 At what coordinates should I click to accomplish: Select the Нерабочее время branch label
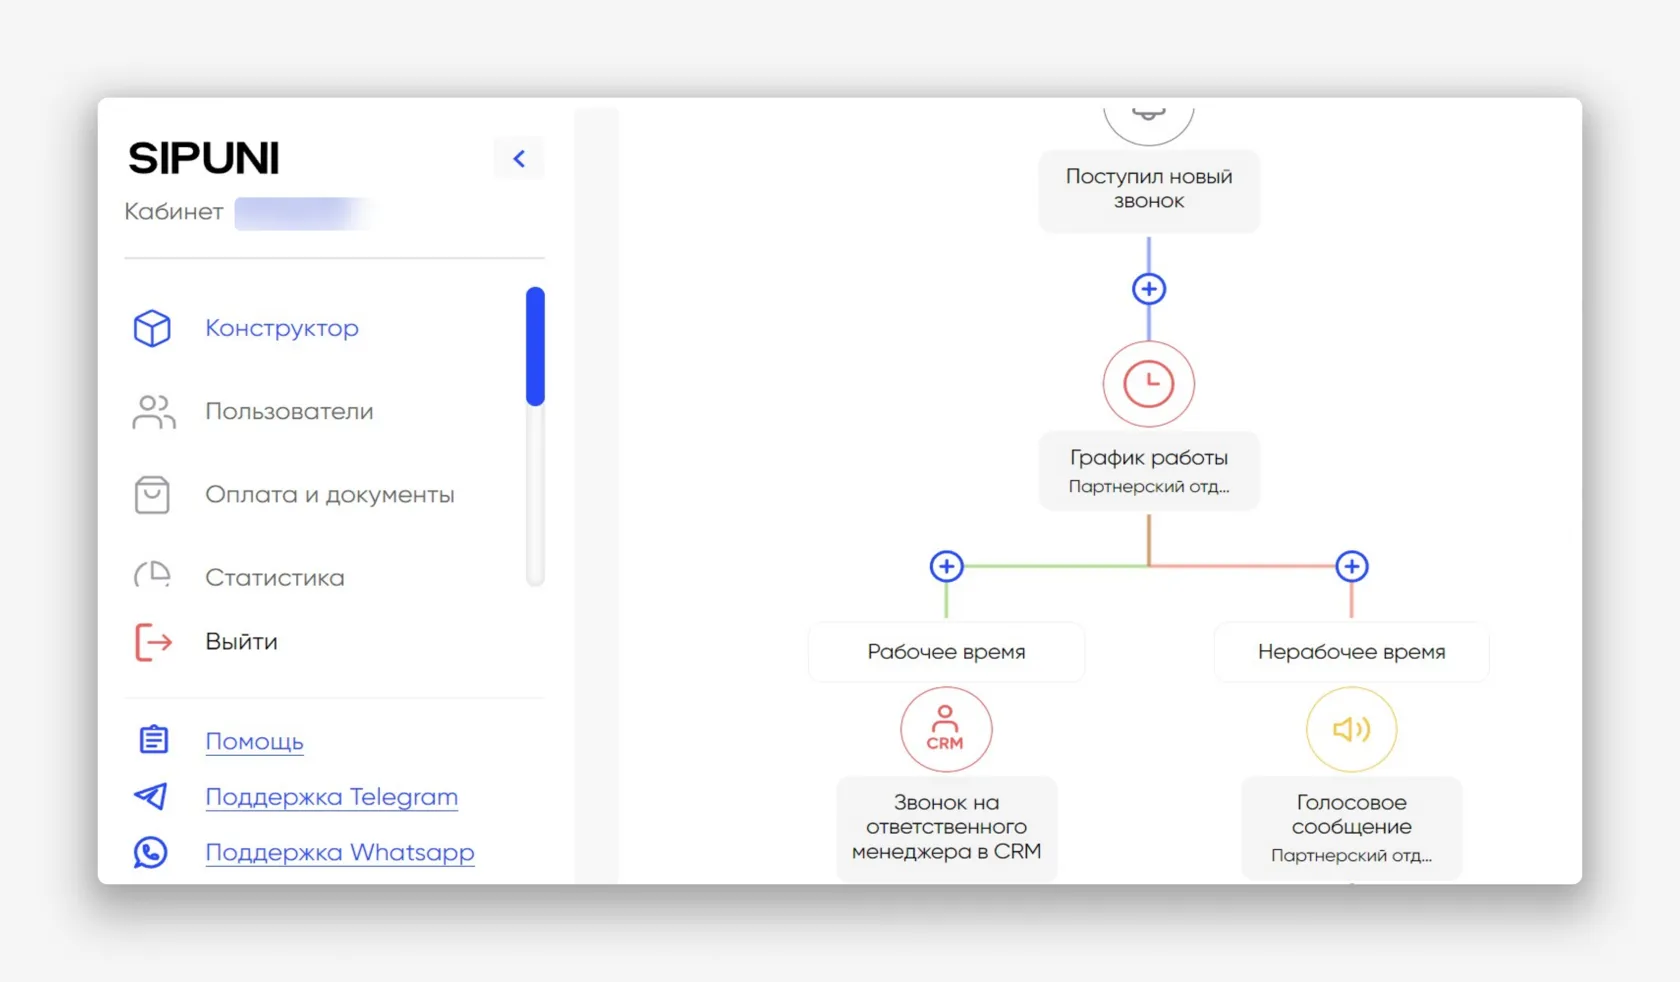[x=1352, y=651]
